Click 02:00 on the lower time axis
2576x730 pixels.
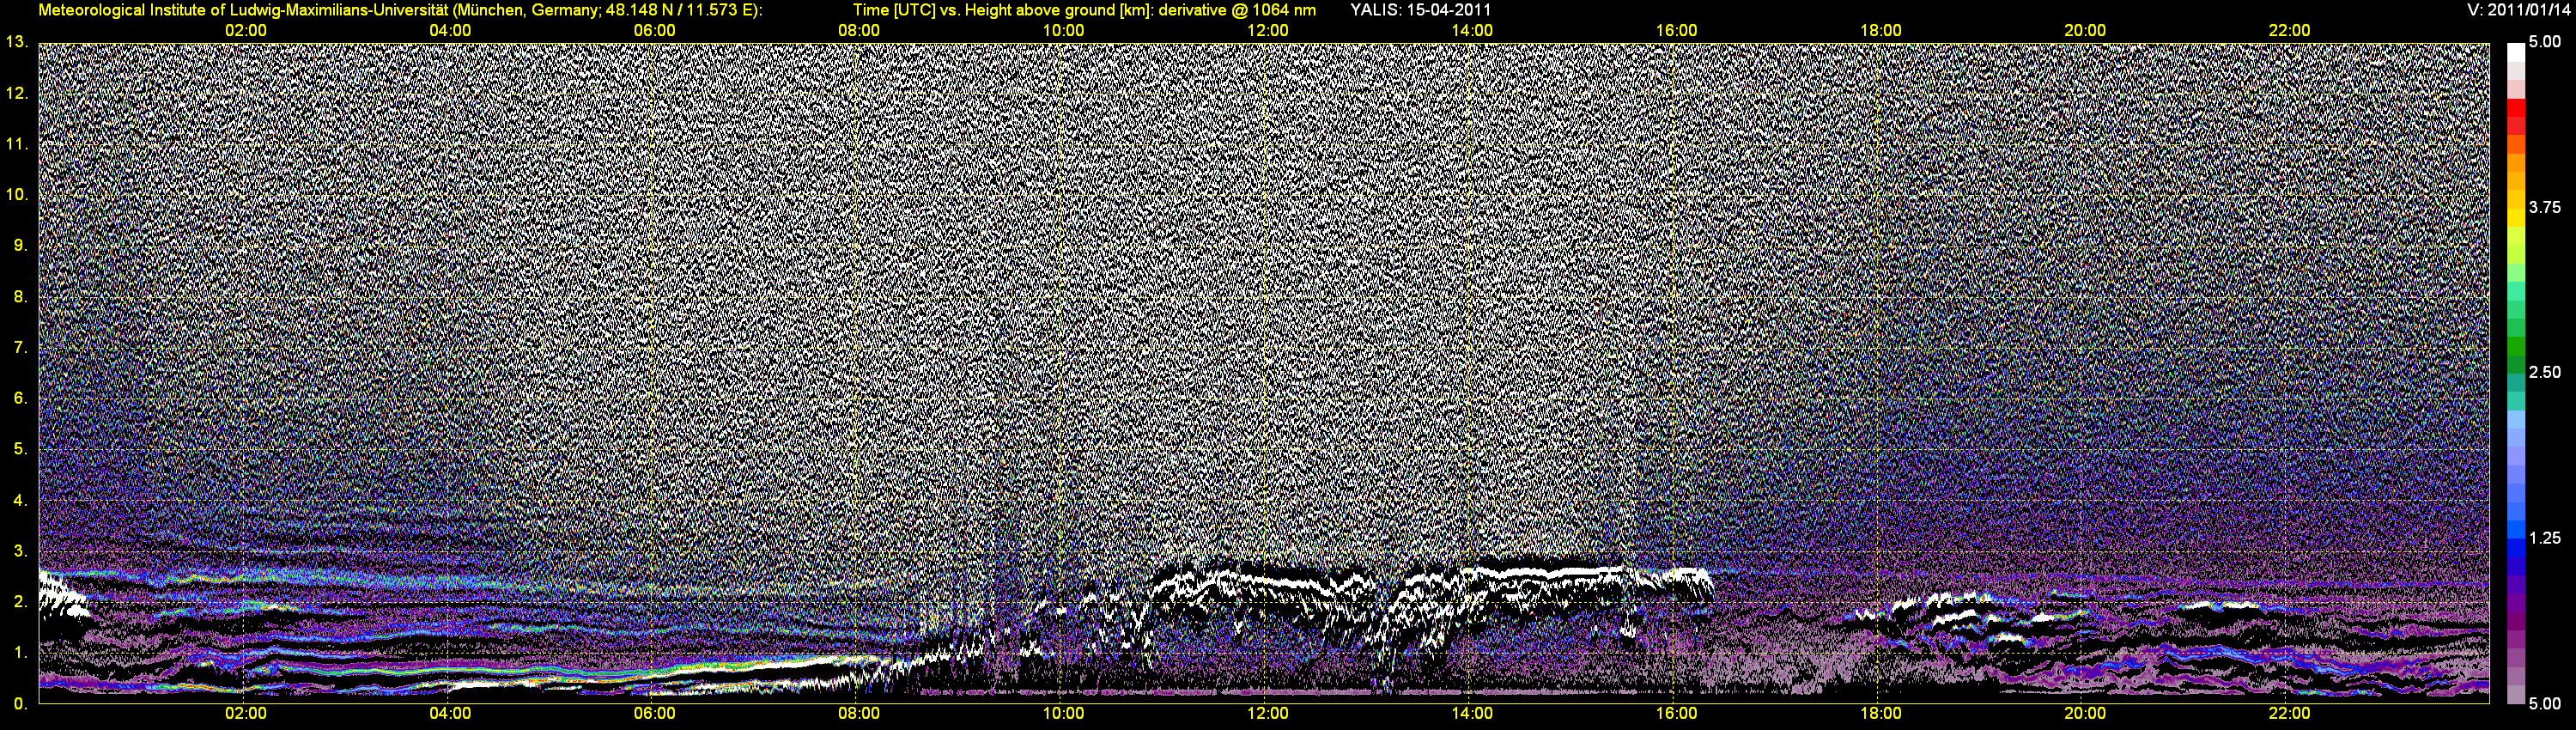click(245, 713)
